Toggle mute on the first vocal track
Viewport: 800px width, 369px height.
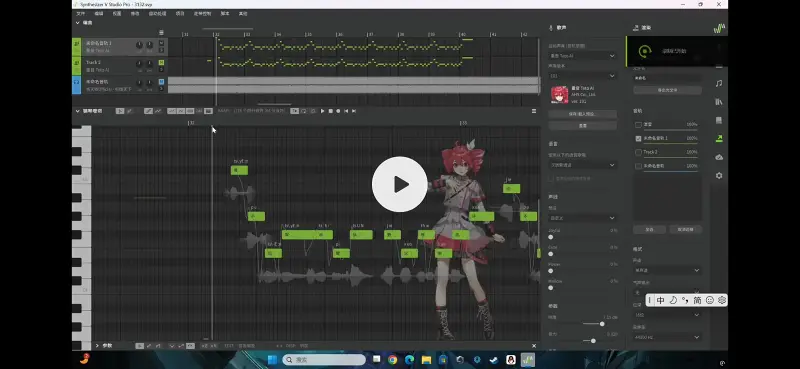161,43
